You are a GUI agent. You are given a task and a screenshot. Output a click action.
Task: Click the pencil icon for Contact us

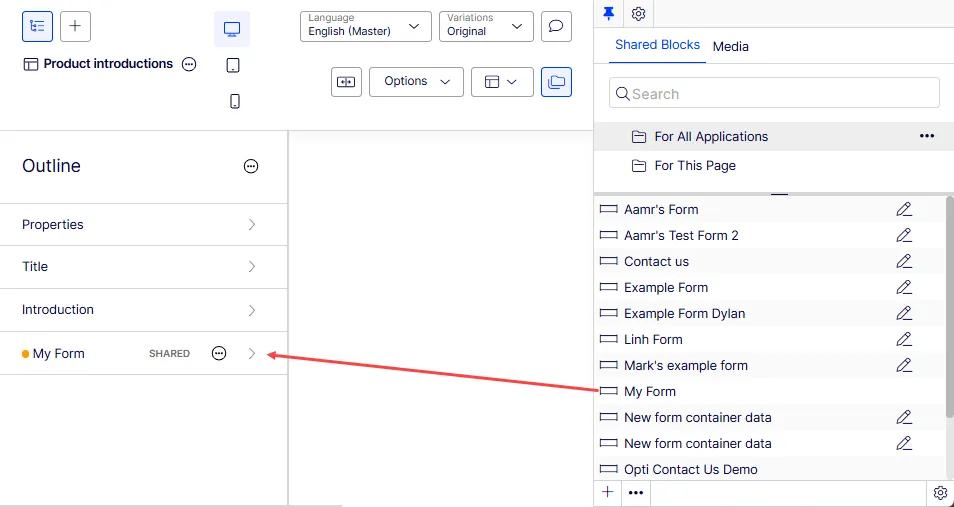pos(904,262)
